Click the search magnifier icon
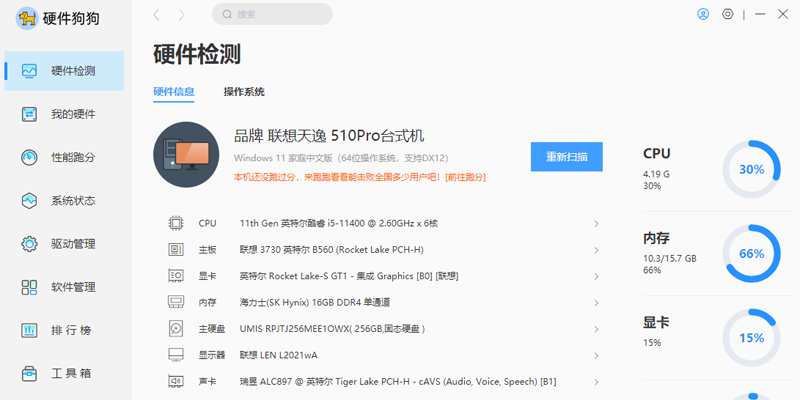Image resolution: width=800 pixels, height=400 pixels. [228, 14]
